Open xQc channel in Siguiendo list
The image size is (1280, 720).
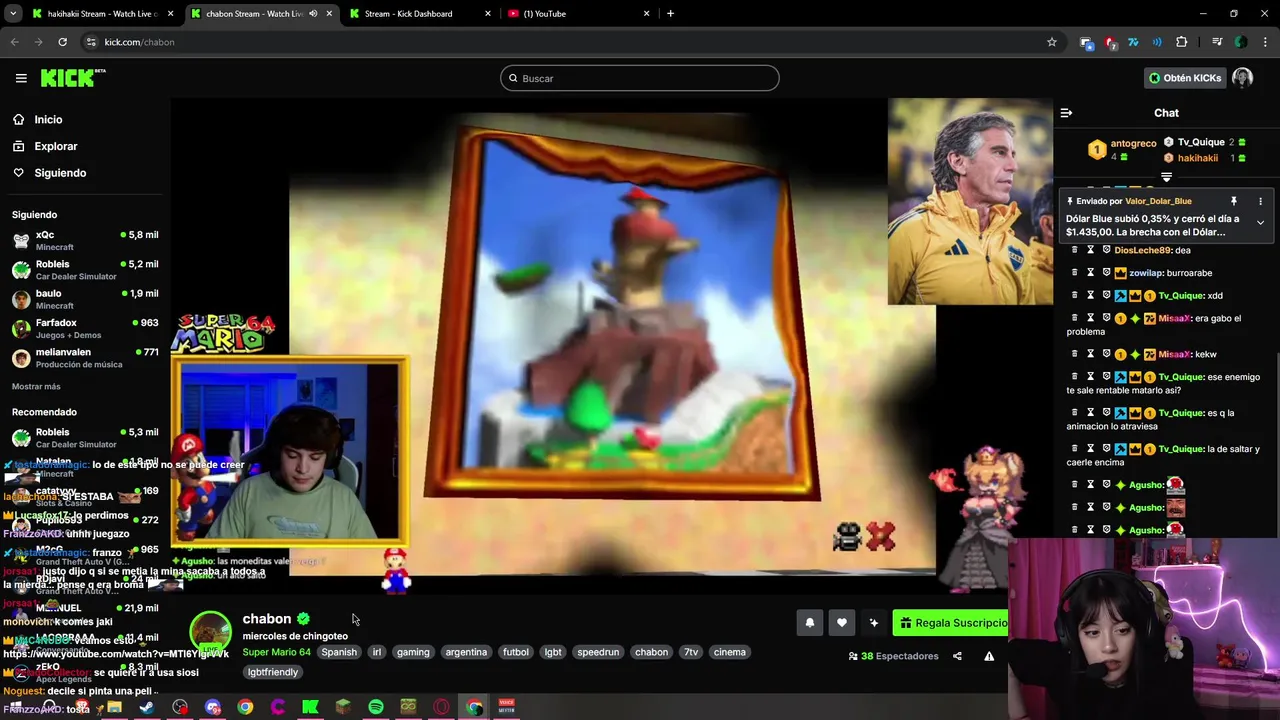coord(84,240)
